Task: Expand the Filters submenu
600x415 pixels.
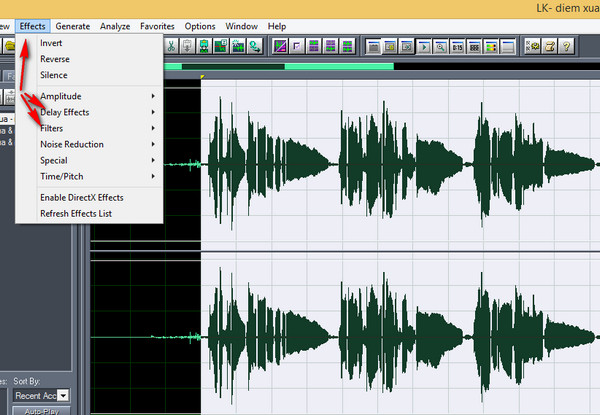Action: pyautogui.click(x=89, y=128)
